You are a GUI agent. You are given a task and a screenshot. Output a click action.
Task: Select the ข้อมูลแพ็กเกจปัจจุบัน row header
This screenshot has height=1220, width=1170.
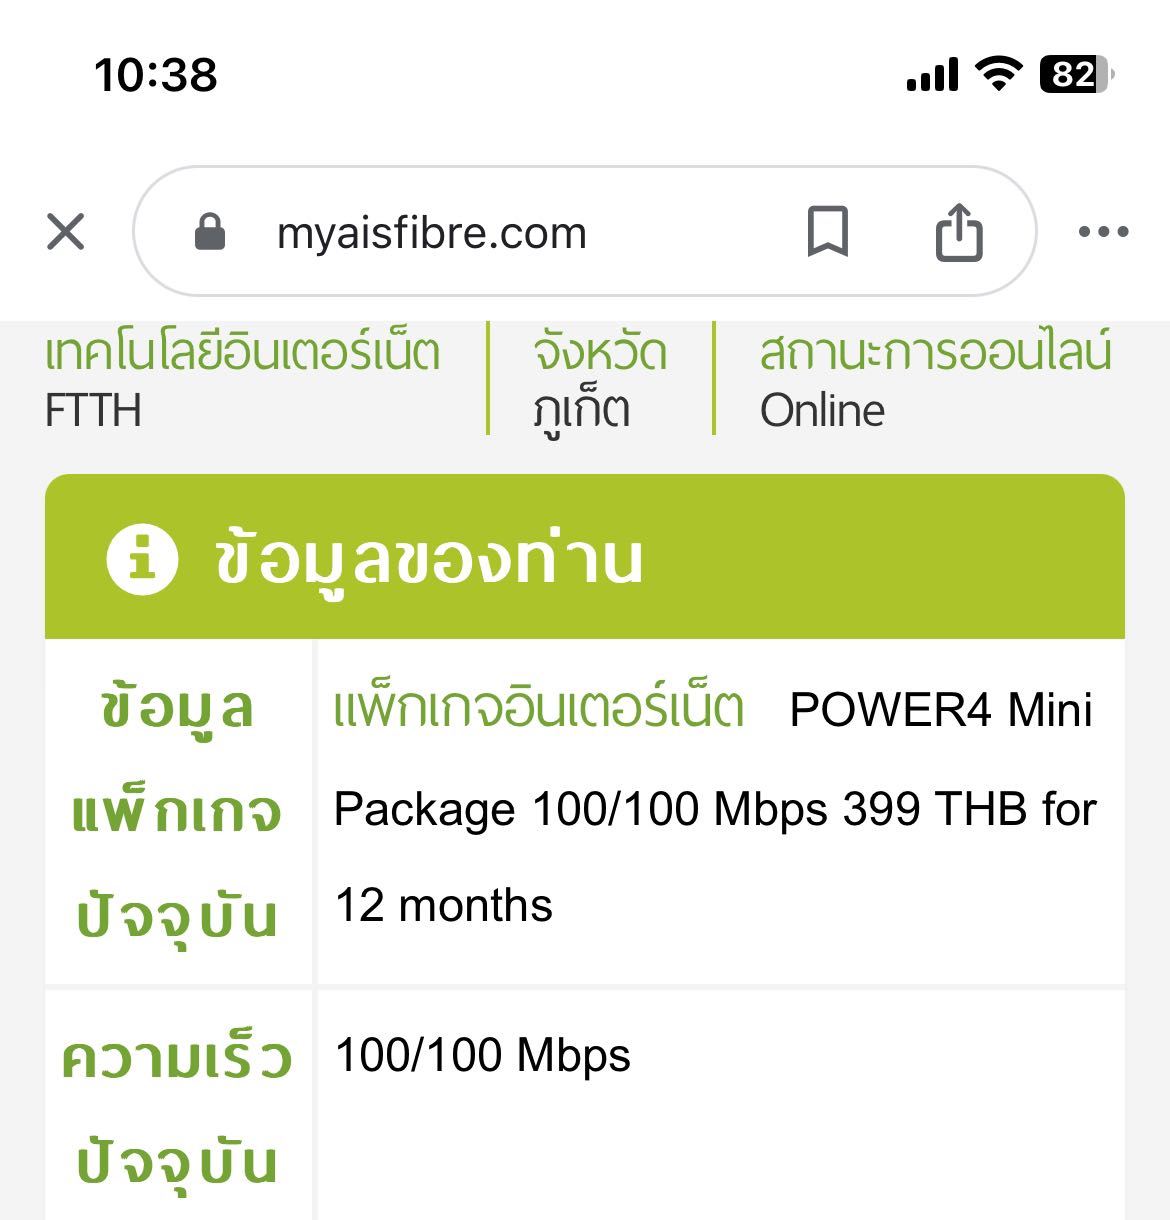click(x=177, y=812)
